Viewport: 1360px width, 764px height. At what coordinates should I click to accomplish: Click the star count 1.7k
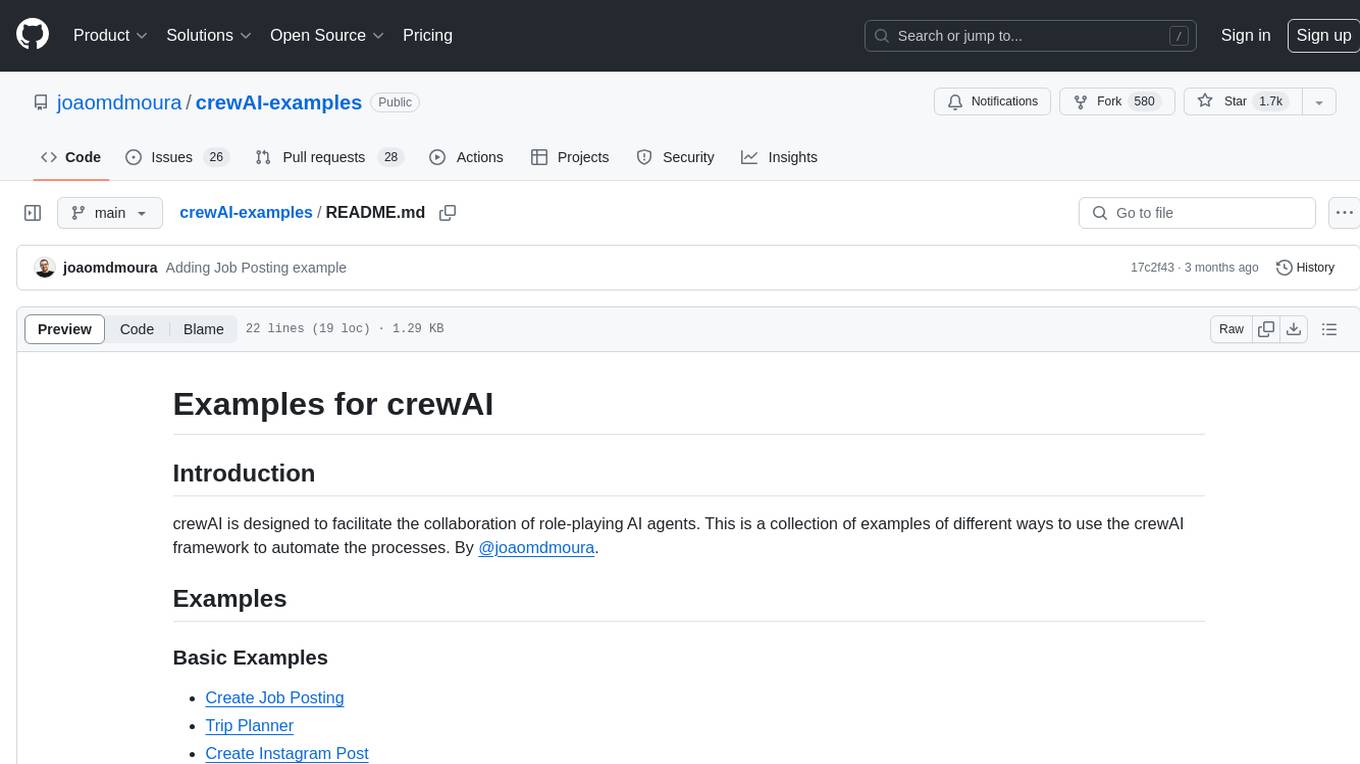(x=1270, y=102)
